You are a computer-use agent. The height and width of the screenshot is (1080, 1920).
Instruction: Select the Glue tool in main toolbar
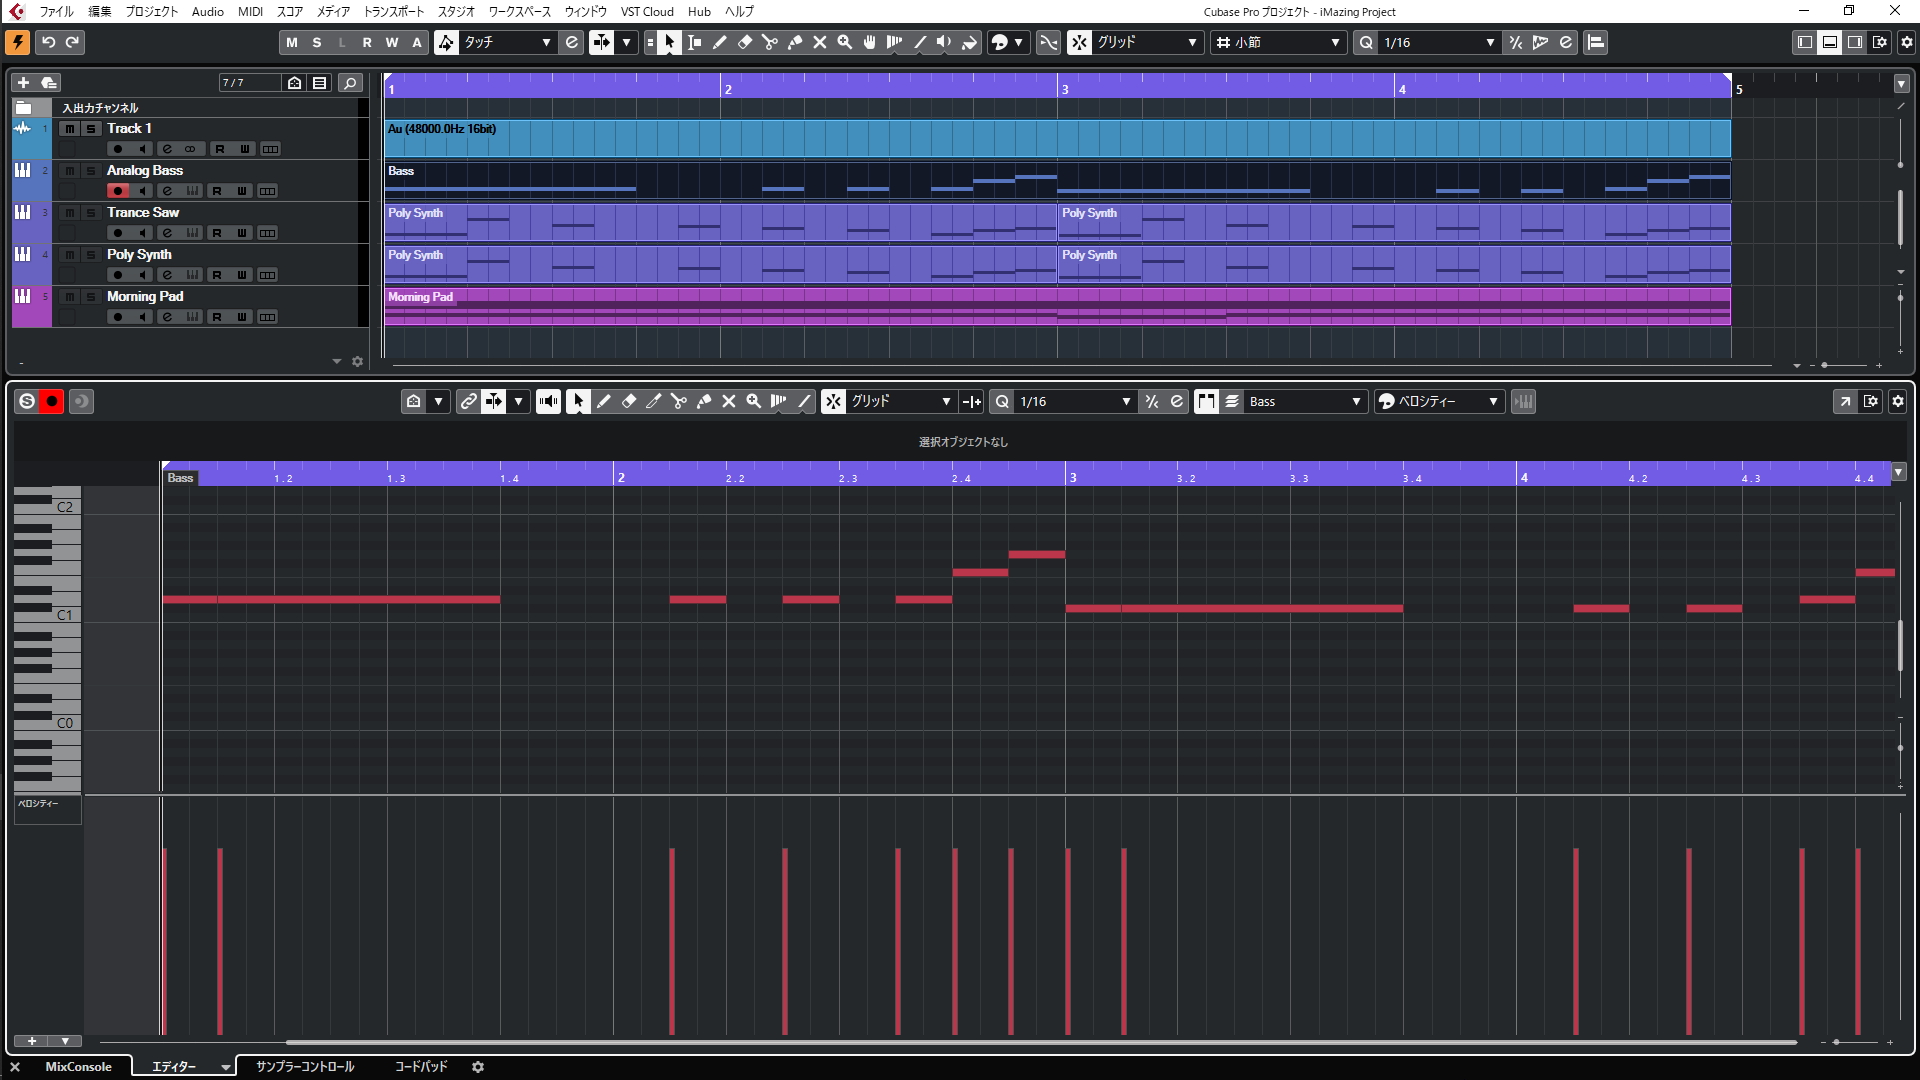pos(794,42)
